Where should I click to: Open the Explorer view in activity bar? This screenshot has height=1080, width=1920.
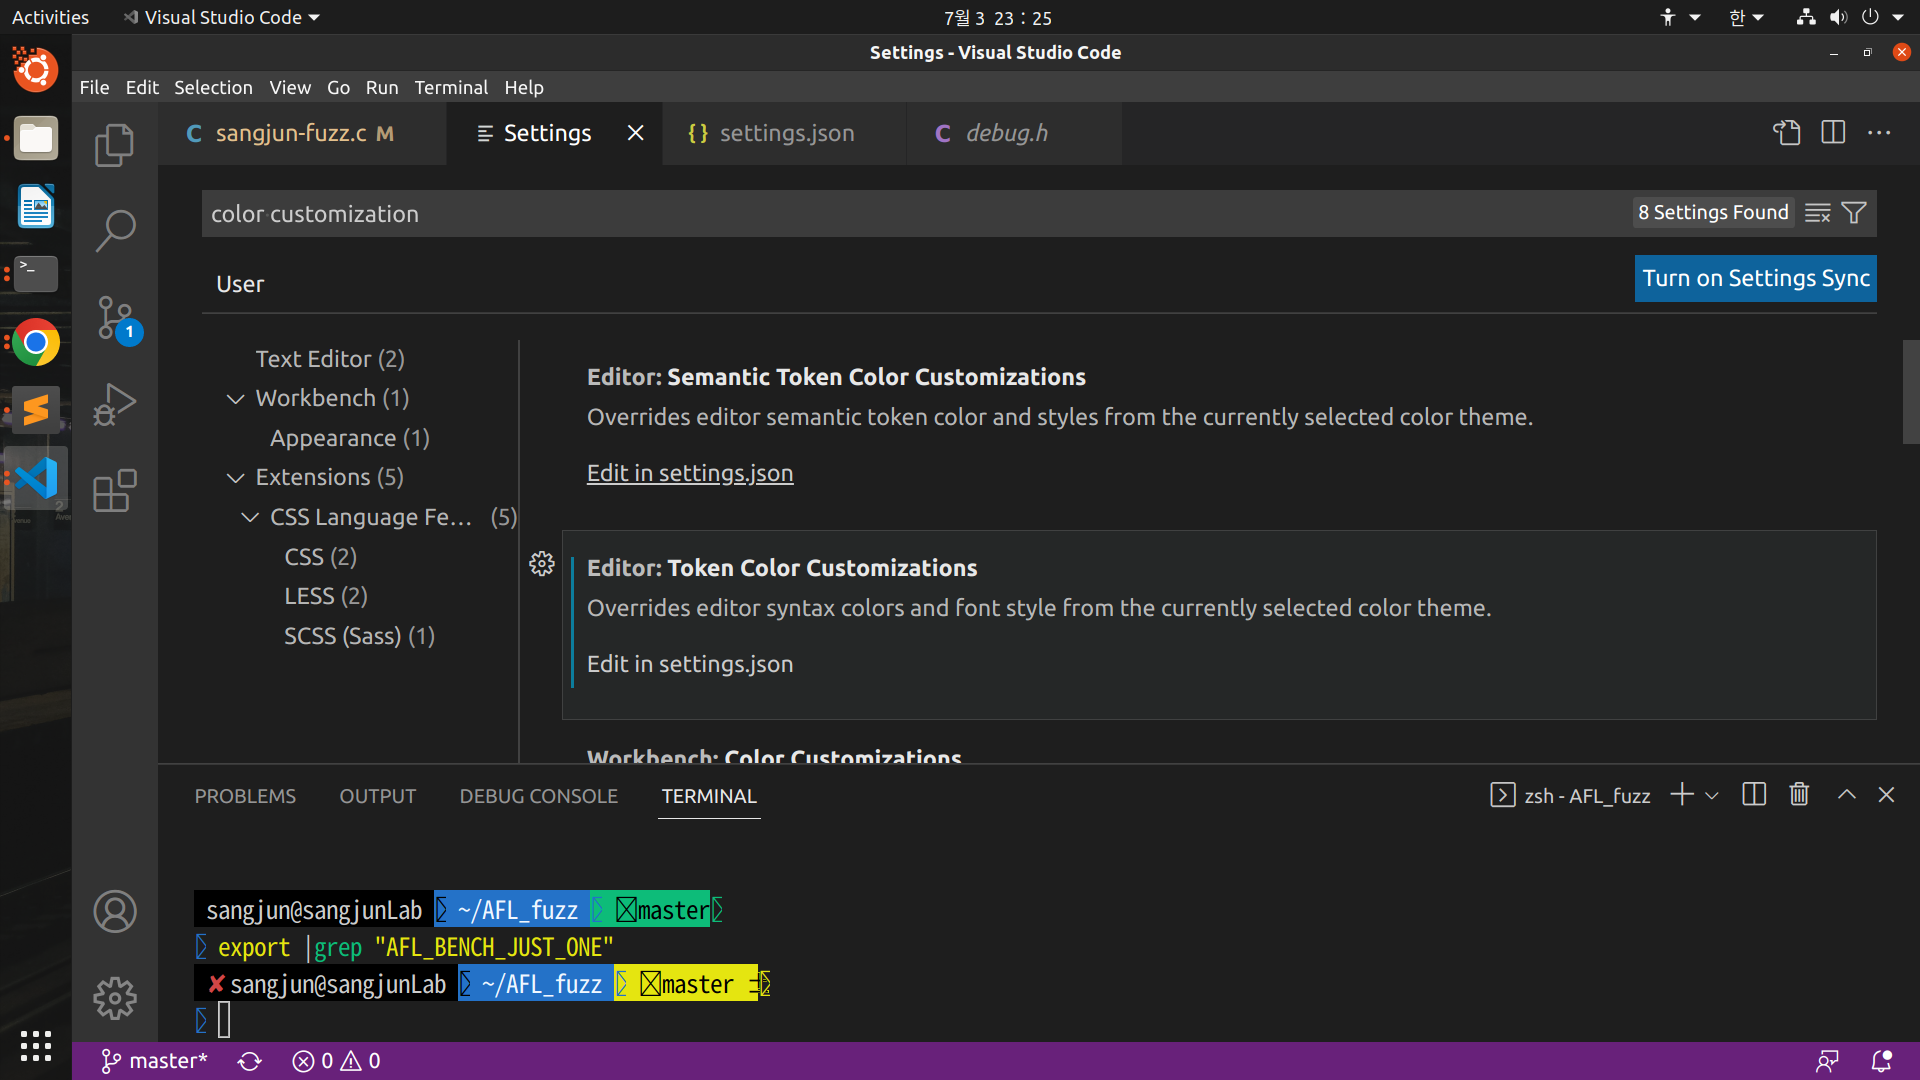[114, 145]
